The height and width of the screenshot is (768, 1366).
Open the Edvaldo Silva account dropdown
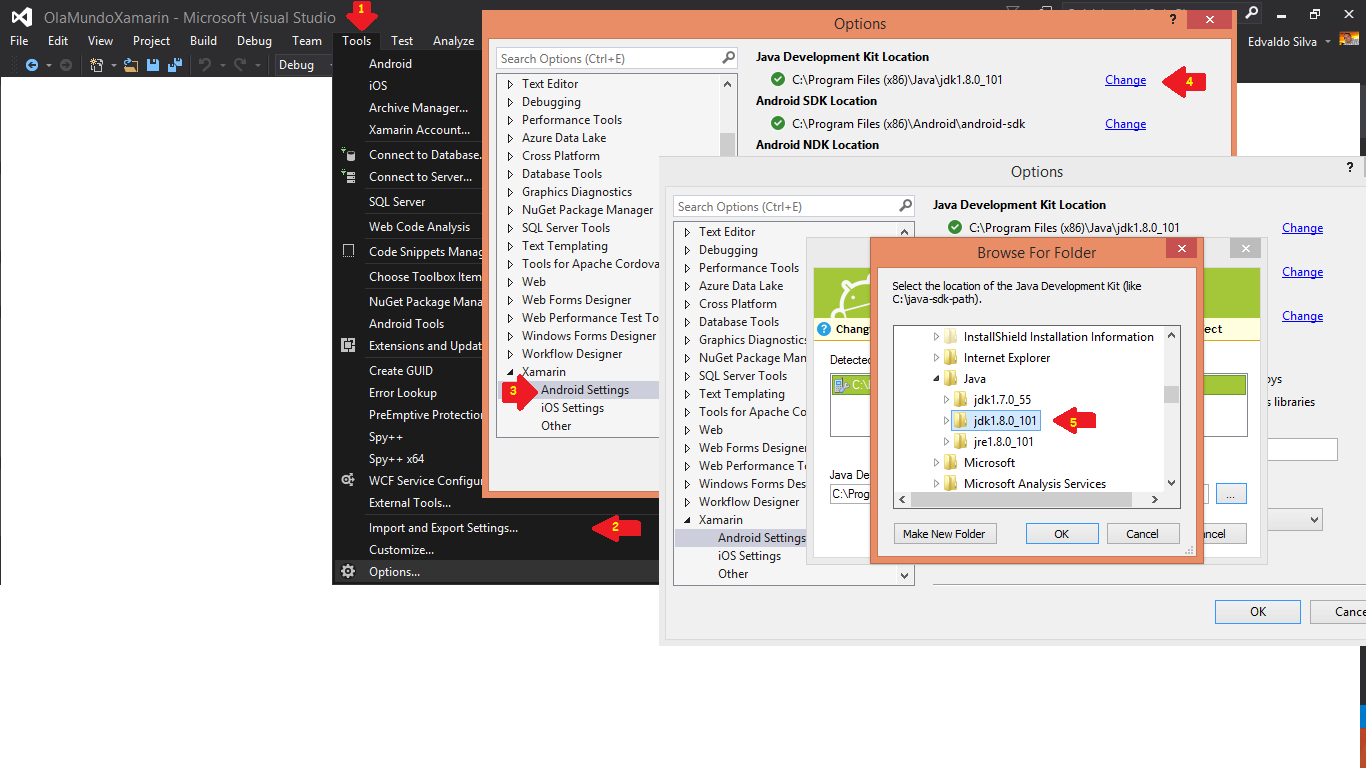[x=1328, y=41]
